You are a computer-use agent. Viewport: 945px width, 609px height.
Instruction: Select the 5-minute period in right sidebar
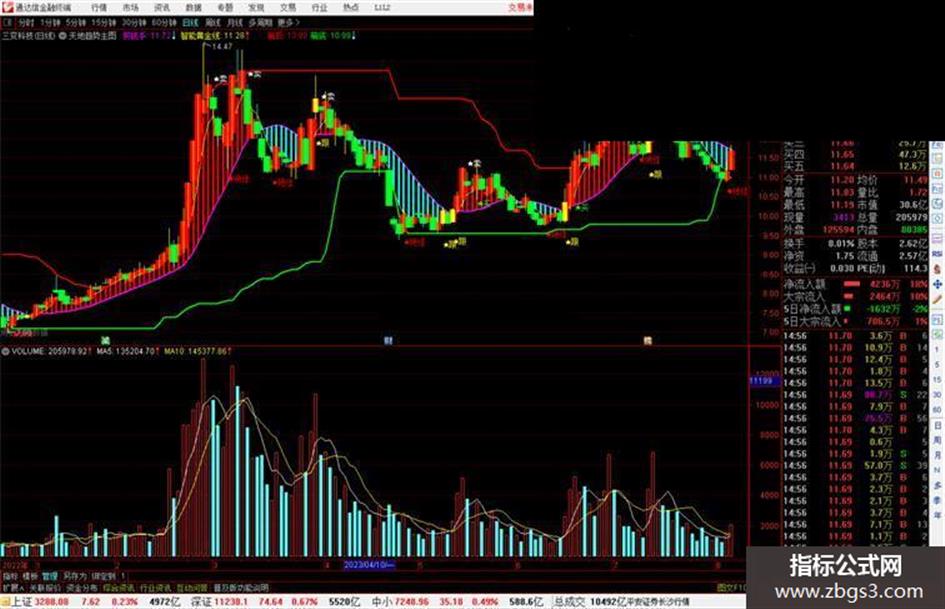937,364
